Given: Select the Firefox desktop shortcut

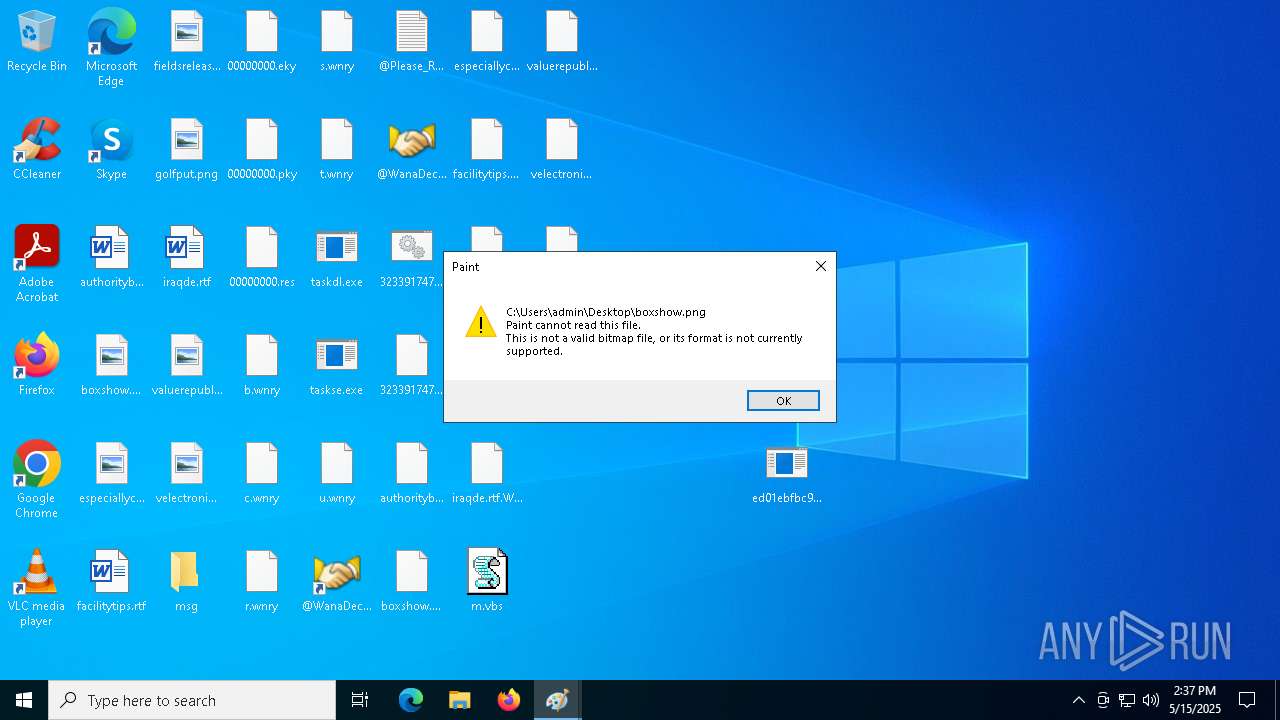Looking at the screenshot, I should (37, 365).
